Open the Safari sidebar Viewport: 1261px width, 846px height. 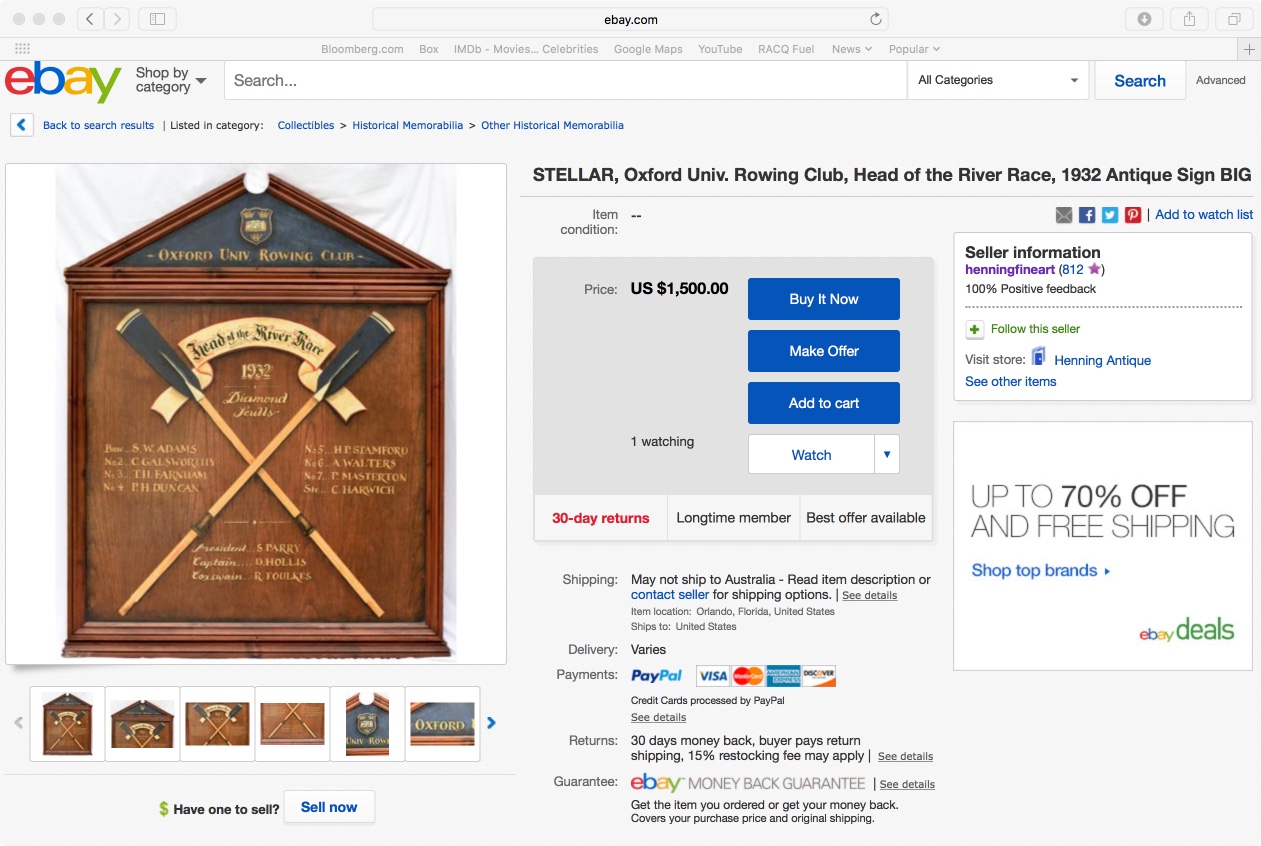(158, 19)
